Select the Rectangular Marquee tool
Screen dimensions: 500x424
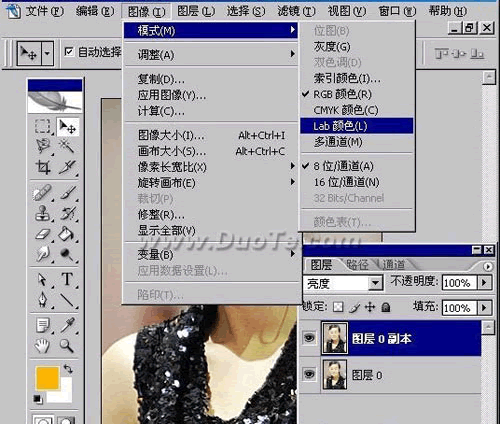pyautogui.click(x=42, y=126)
